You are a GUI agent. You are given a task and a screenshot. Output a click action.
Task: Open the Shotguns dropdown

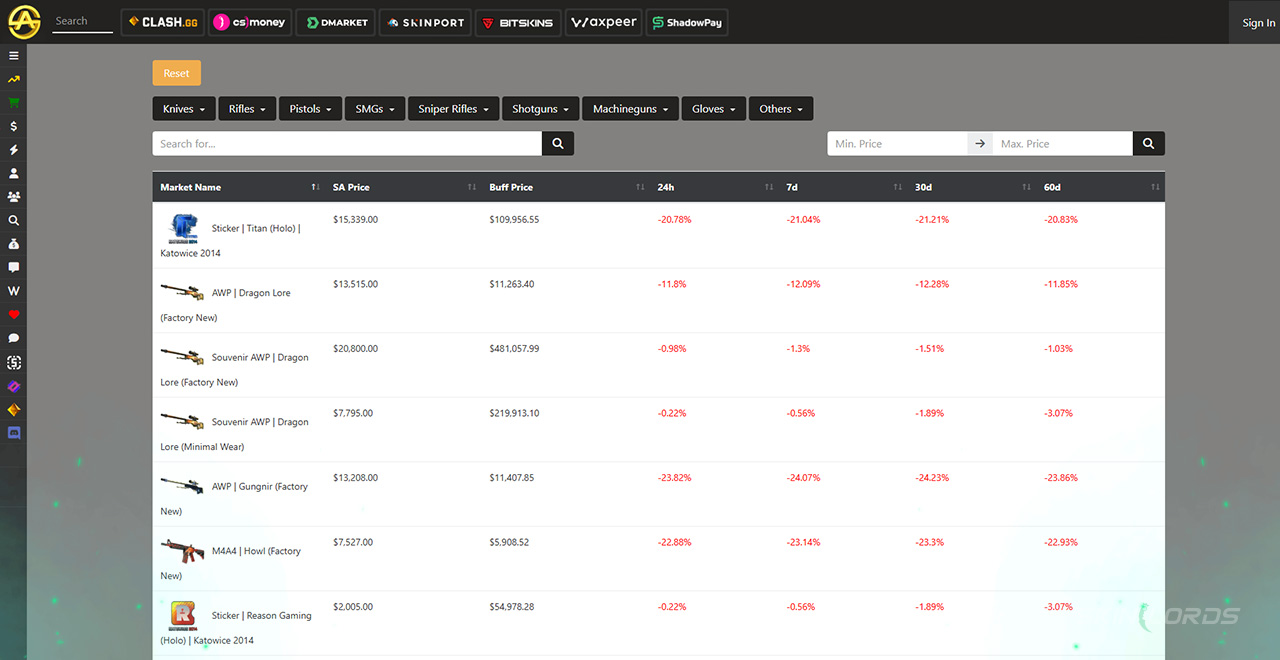point(541,109)
